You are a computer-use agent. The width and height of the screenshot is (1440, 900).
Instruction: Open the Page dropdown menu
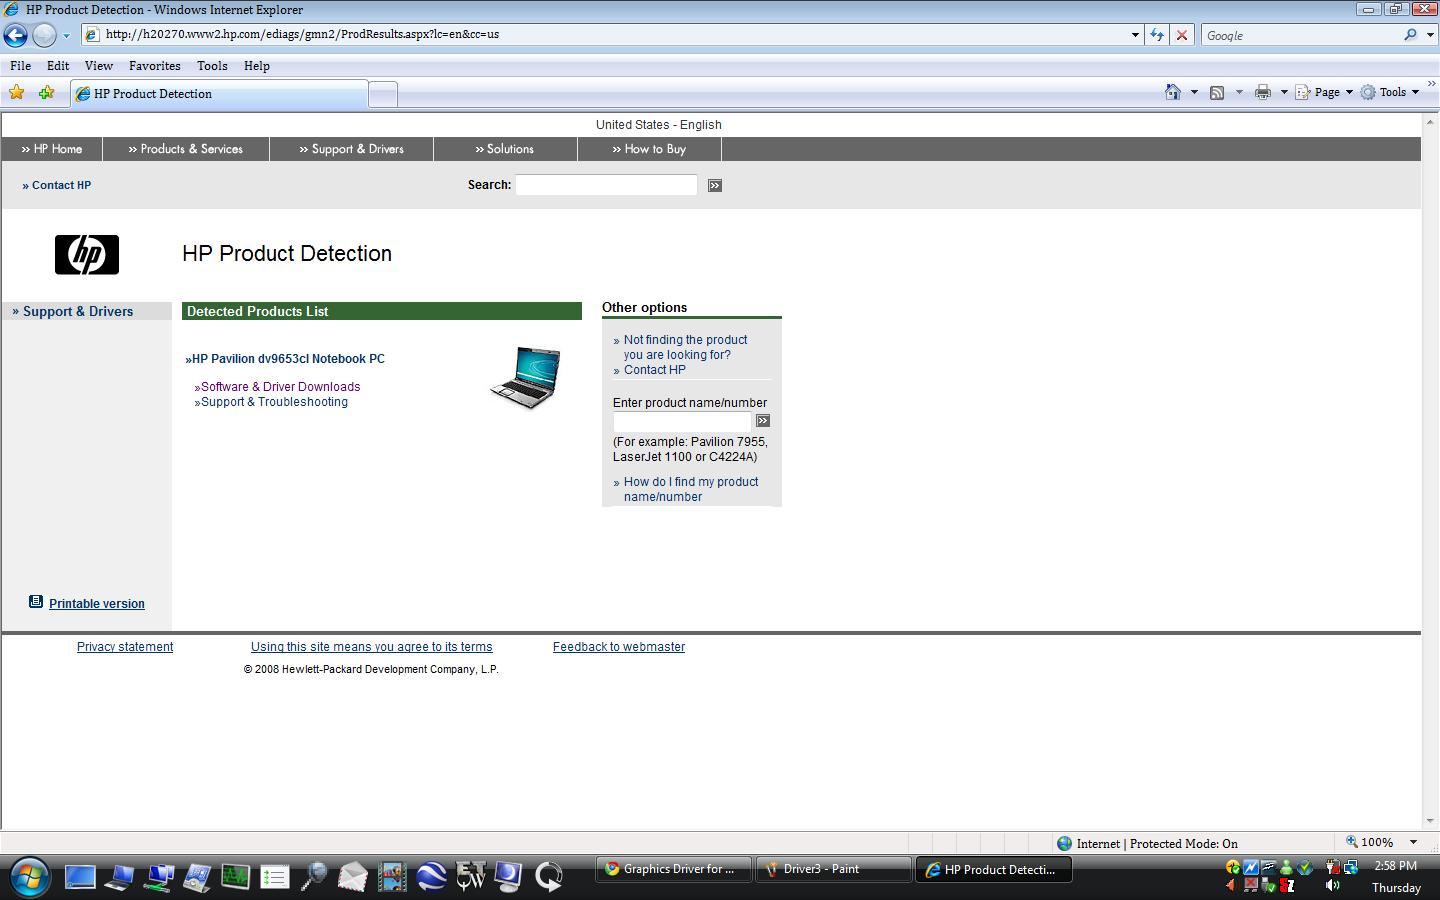tap(1324, 92)
